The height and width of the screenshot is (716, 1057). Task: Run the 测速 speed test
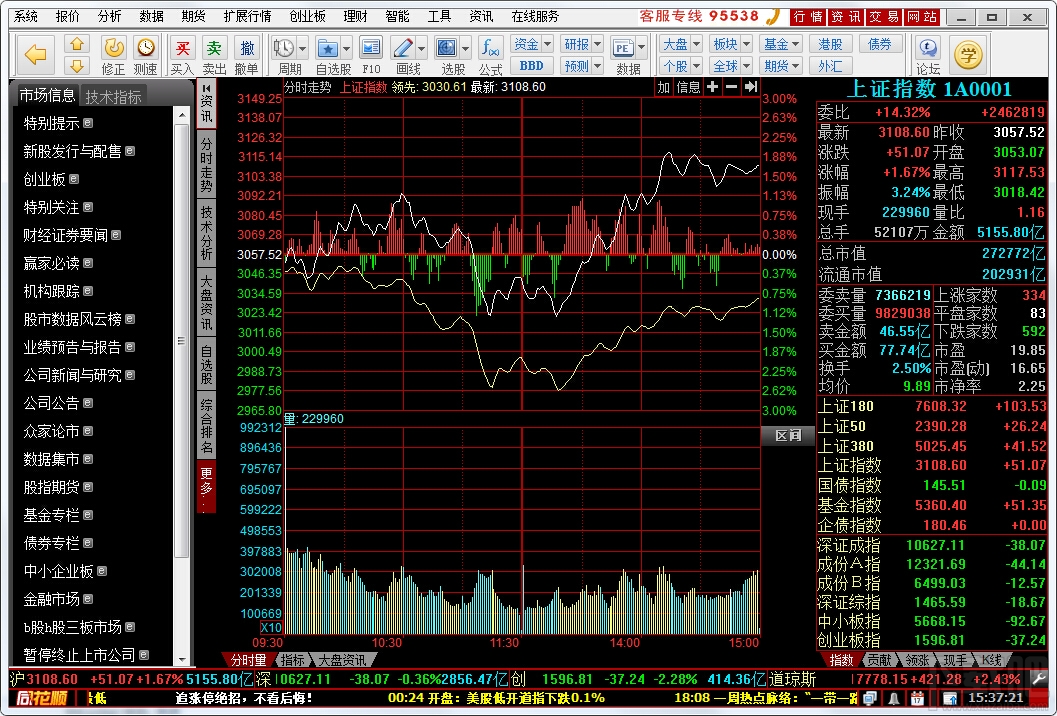145,55
